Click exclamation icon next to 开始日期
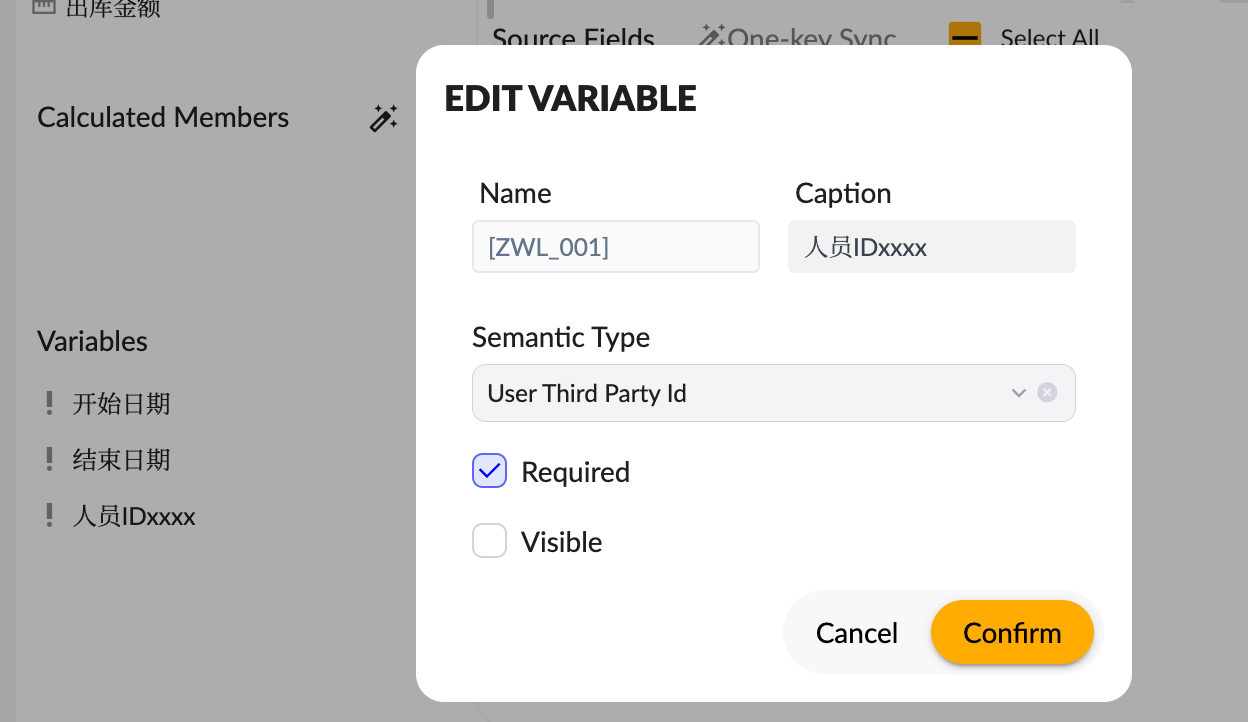 [49, 404]
